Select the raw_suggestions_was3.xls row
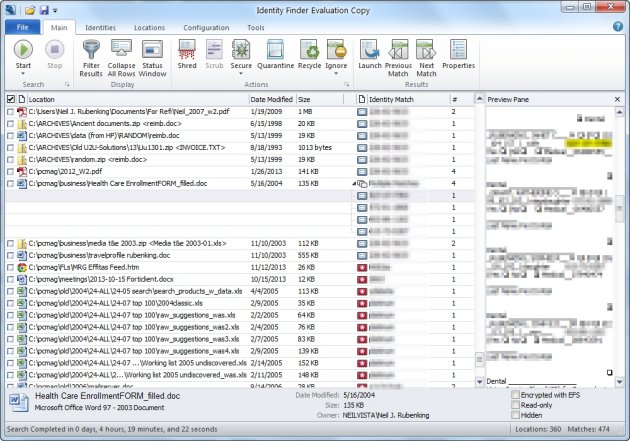This screenshot has height=441, width=630. pyautogui.click(x=239, y=339)
